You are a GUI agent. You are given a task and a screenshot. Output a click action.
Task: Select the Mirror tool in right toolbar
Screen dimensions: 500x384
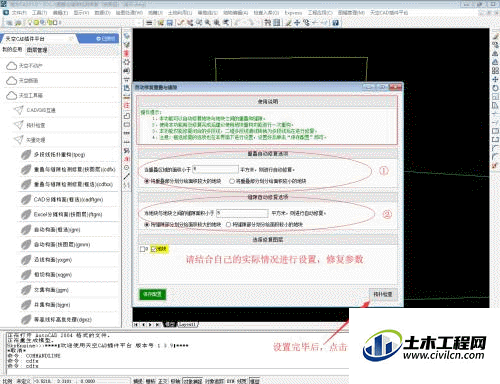click(x=495, y=53)
